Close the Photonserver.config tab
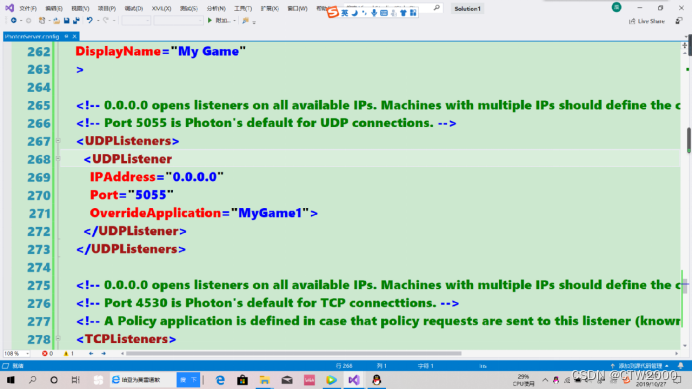 [74, 36]
